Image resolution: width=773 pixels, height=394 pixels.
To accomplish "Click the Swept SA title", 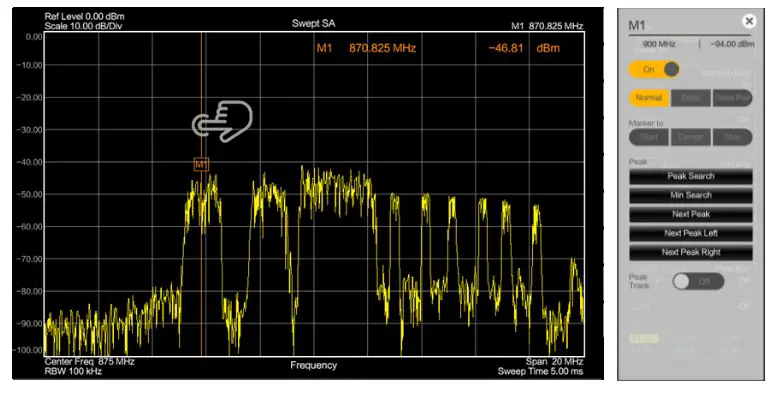I will tap(313, 23).
